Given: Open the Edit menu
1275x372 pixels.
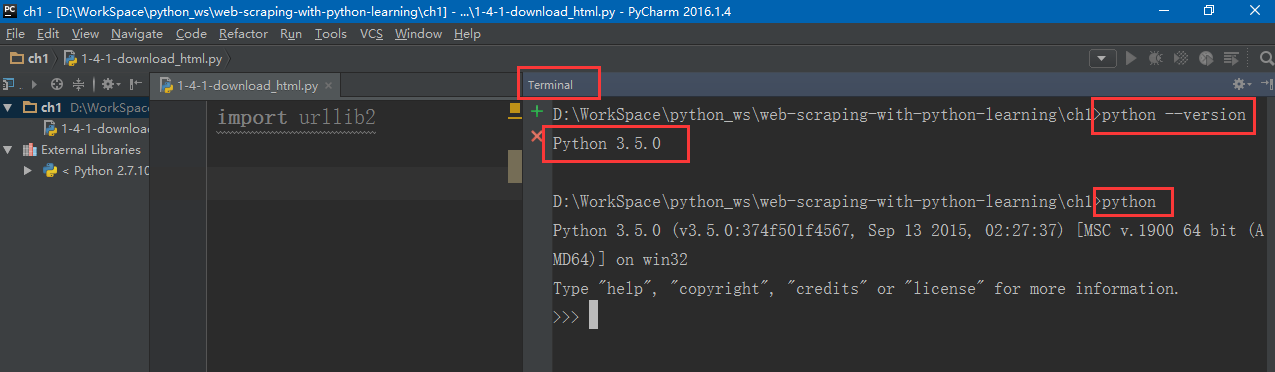Looking at the screenshot, I should [x=47, y=33].
